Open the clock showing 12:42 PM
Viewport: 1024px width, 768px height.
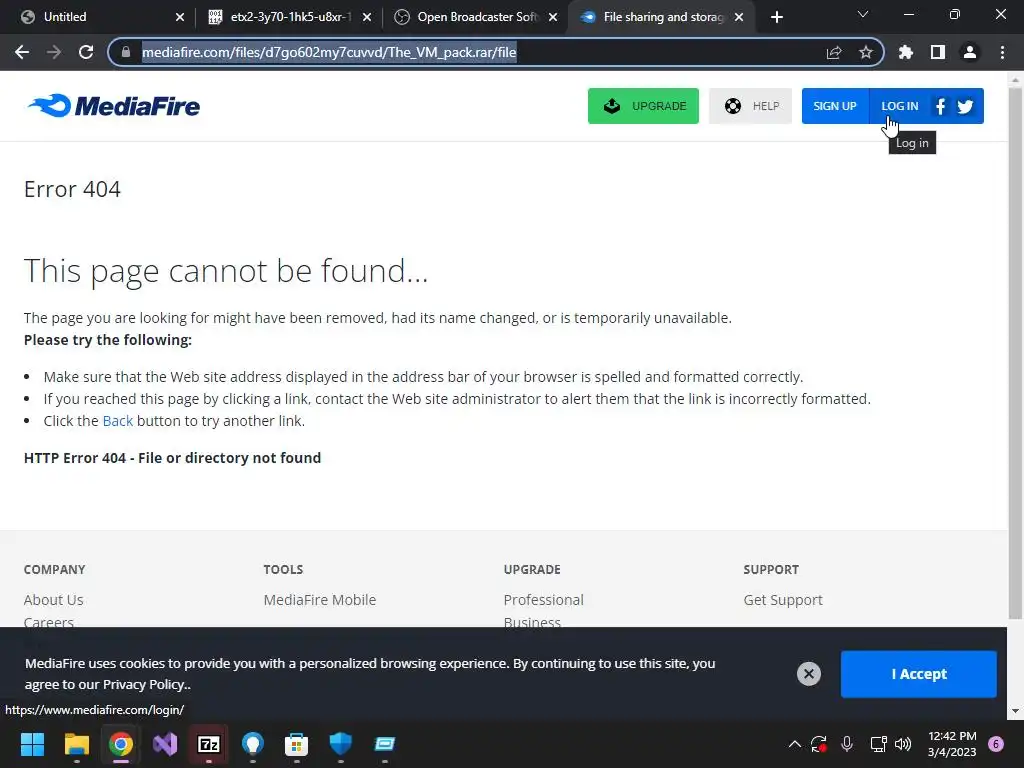coord(952,744)
